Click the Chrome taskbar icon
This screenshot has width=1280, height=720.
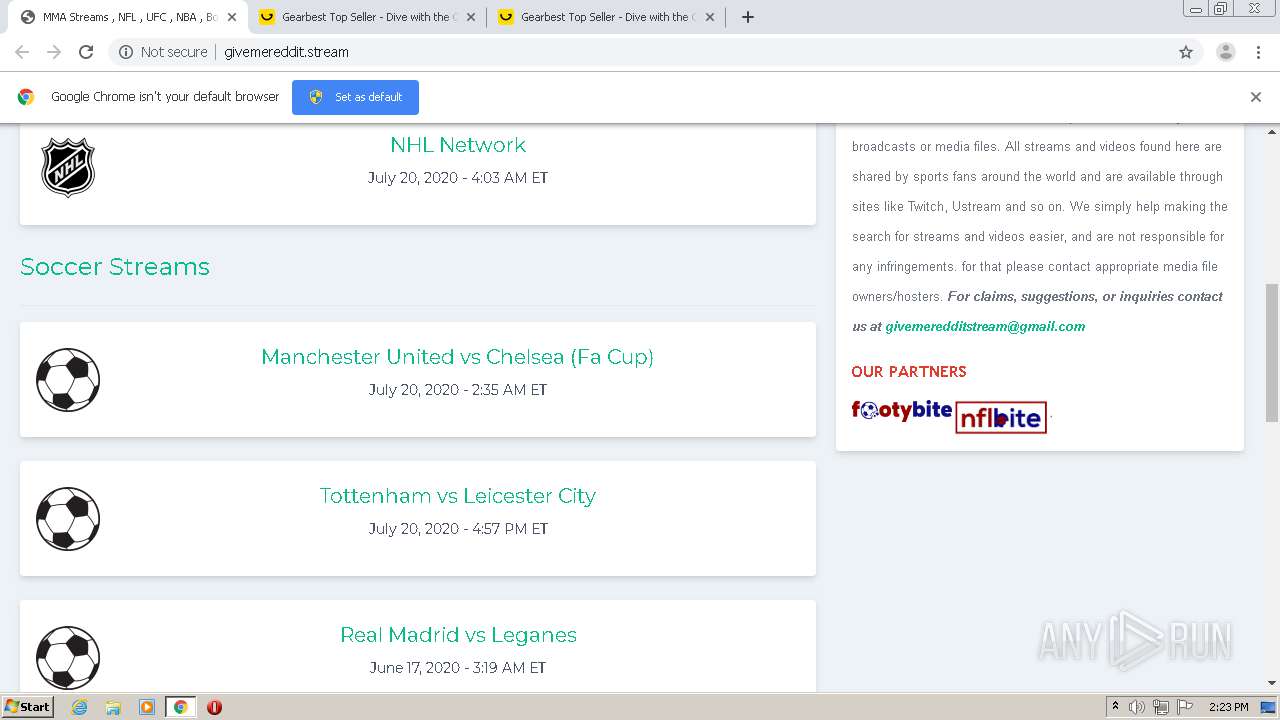point(181,707)
